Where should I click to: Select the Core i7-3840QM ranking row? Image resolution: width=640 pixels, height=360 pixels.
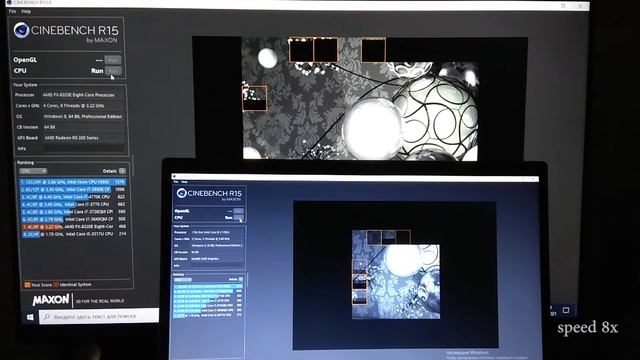(x=73, y=219)
